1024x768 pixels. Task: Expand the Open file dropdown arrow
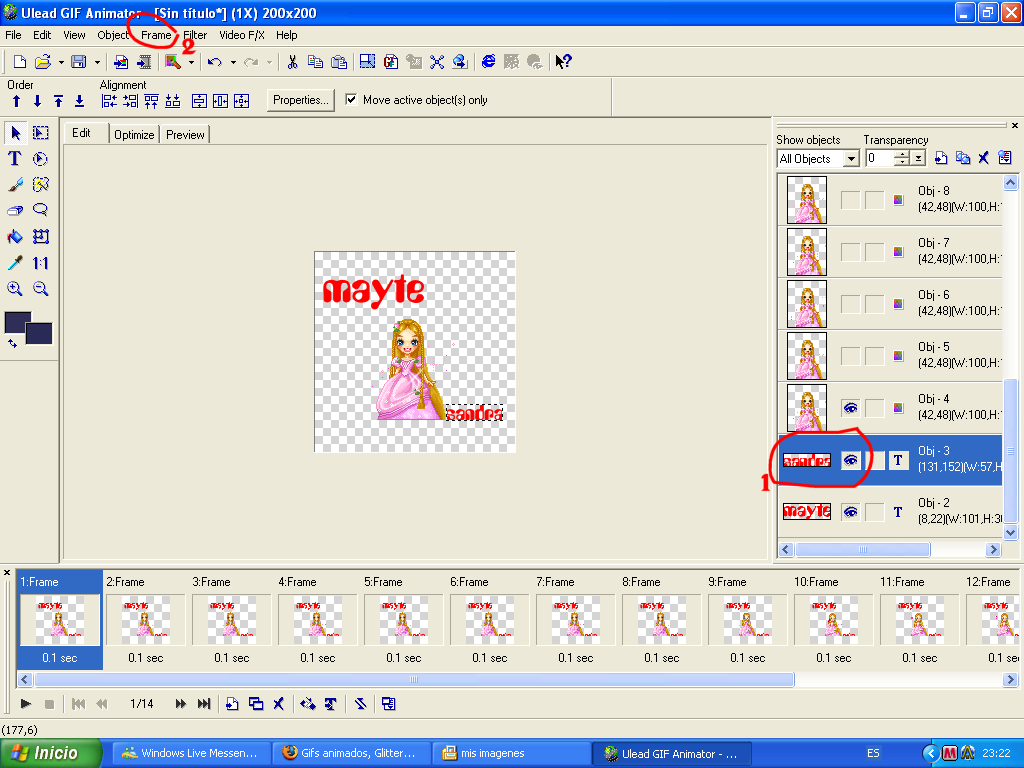coord(61,63)
